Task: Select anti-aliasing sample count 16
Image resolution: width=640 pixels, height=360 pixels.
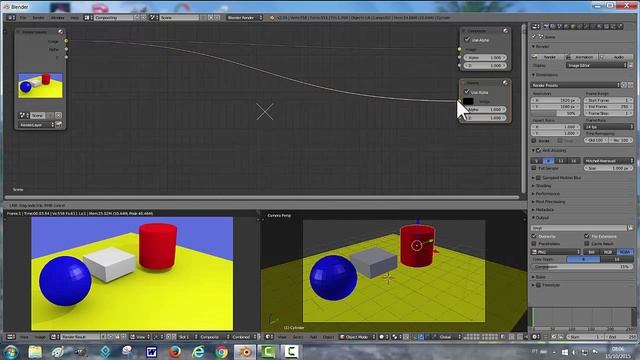Action: point(573,161)
